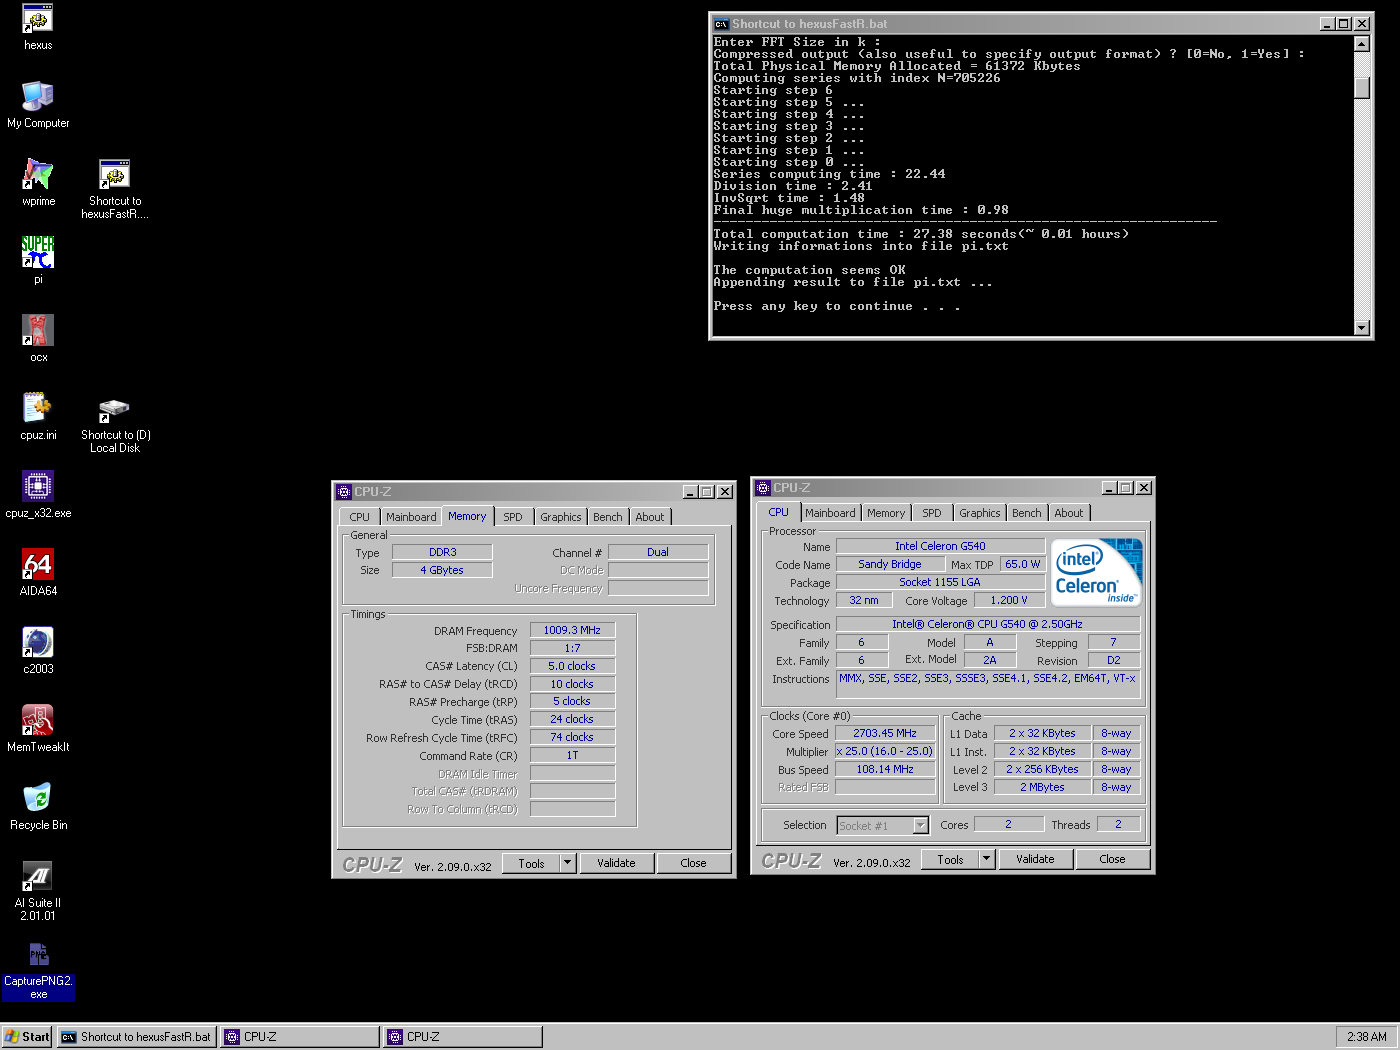Click the 2:38 AM system clock
1400x1050 pixels.
pyautogui.click(x=1366, y=1037)
